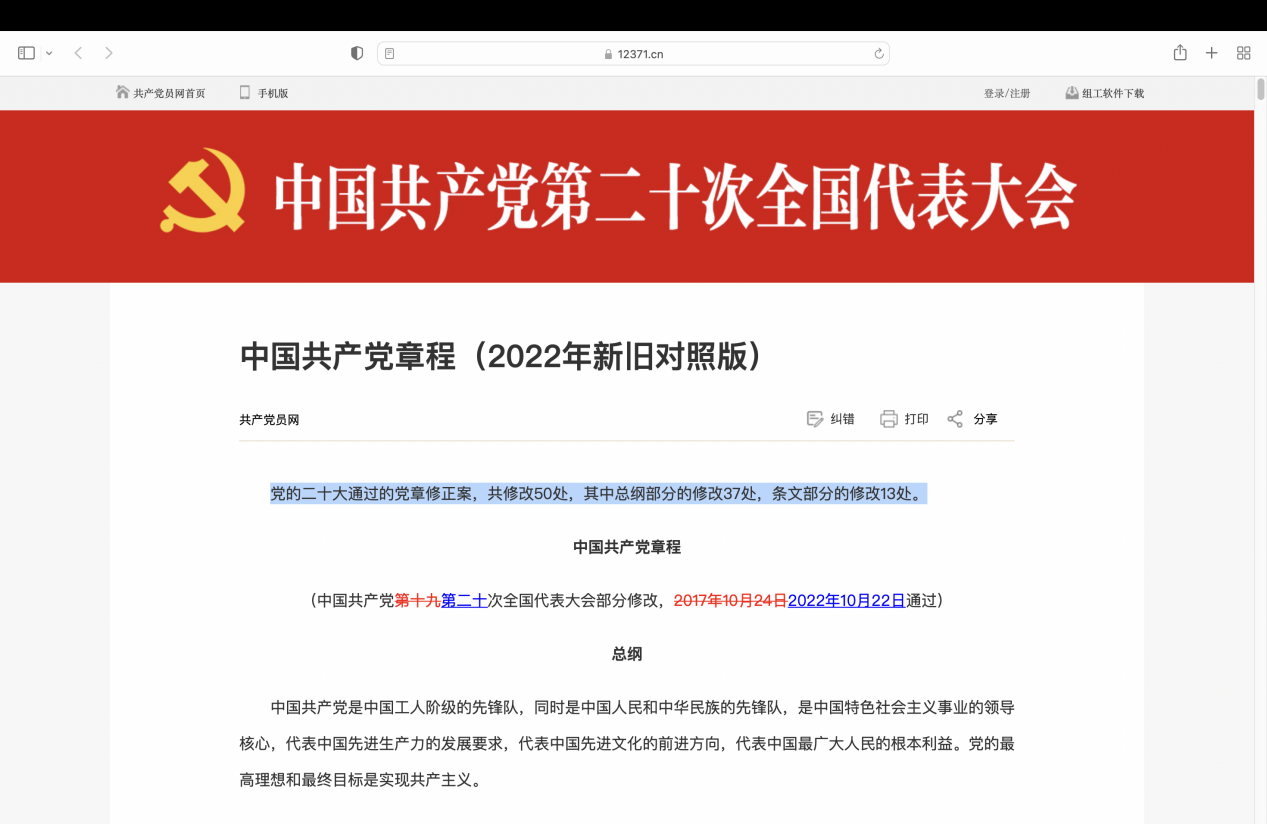Image resolution: width=1267 pixels, height=824 pixels.
Task: Click the privacy shield icon
Action: pyautogui.click(x=357, y=53)
